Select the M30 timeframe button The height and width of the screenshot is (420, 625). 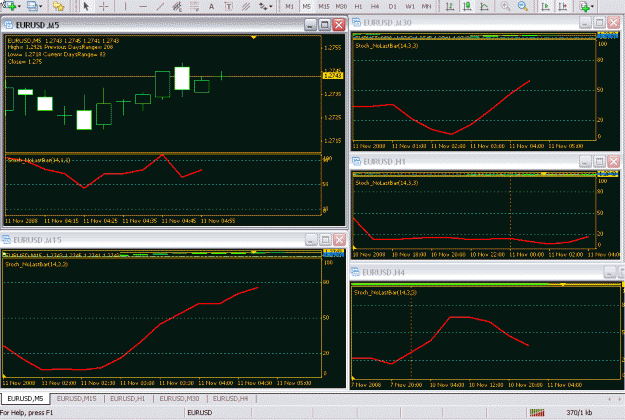click(341, 6)
